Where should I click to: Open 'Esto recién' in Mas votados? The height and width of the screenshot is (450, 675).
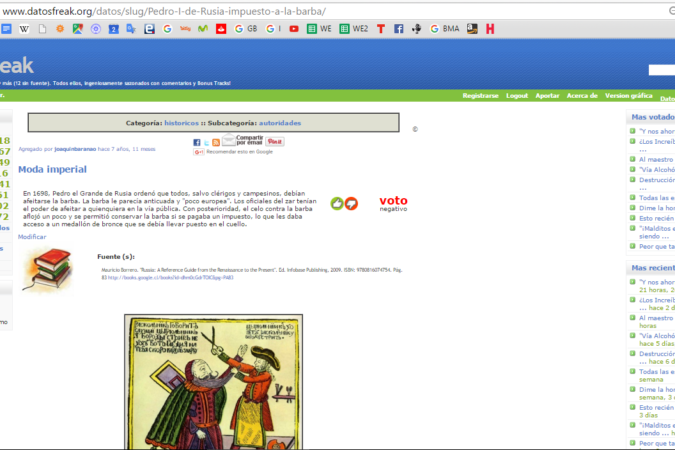(657, 218)
